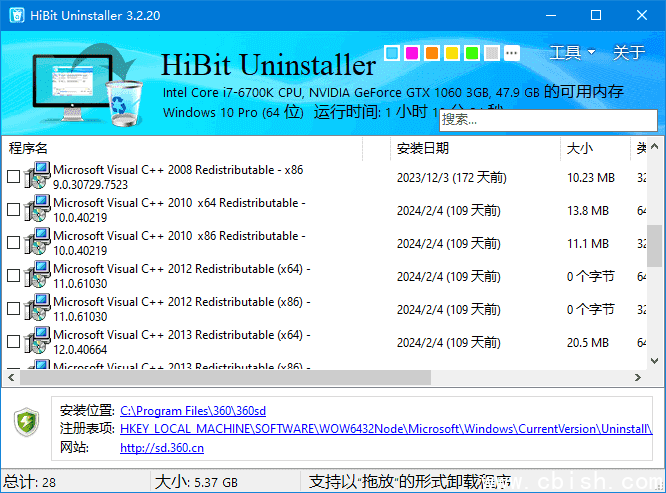The height and width of the screenshot is (493, 666).
Task: Open the 工具 dropdown menu
Action: 572,53
